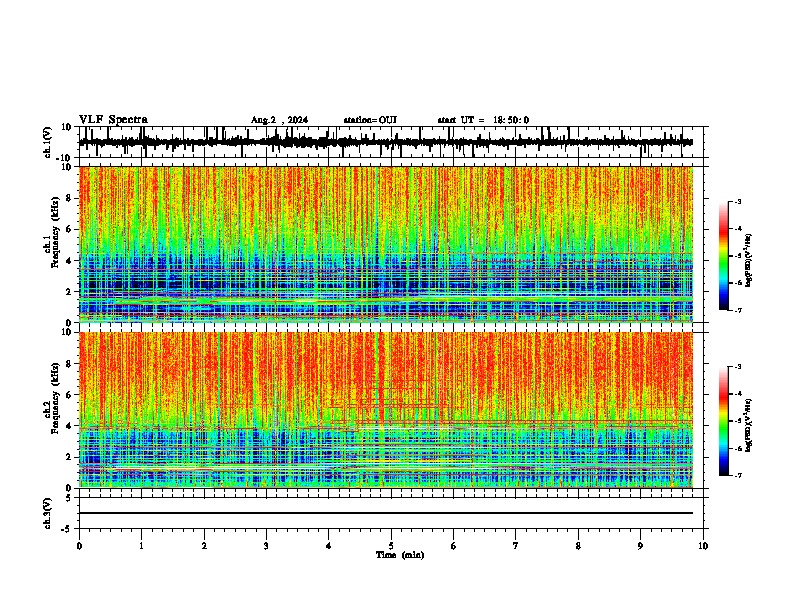
Task: Click time axis tick label "2"
Action: point(204,546)
